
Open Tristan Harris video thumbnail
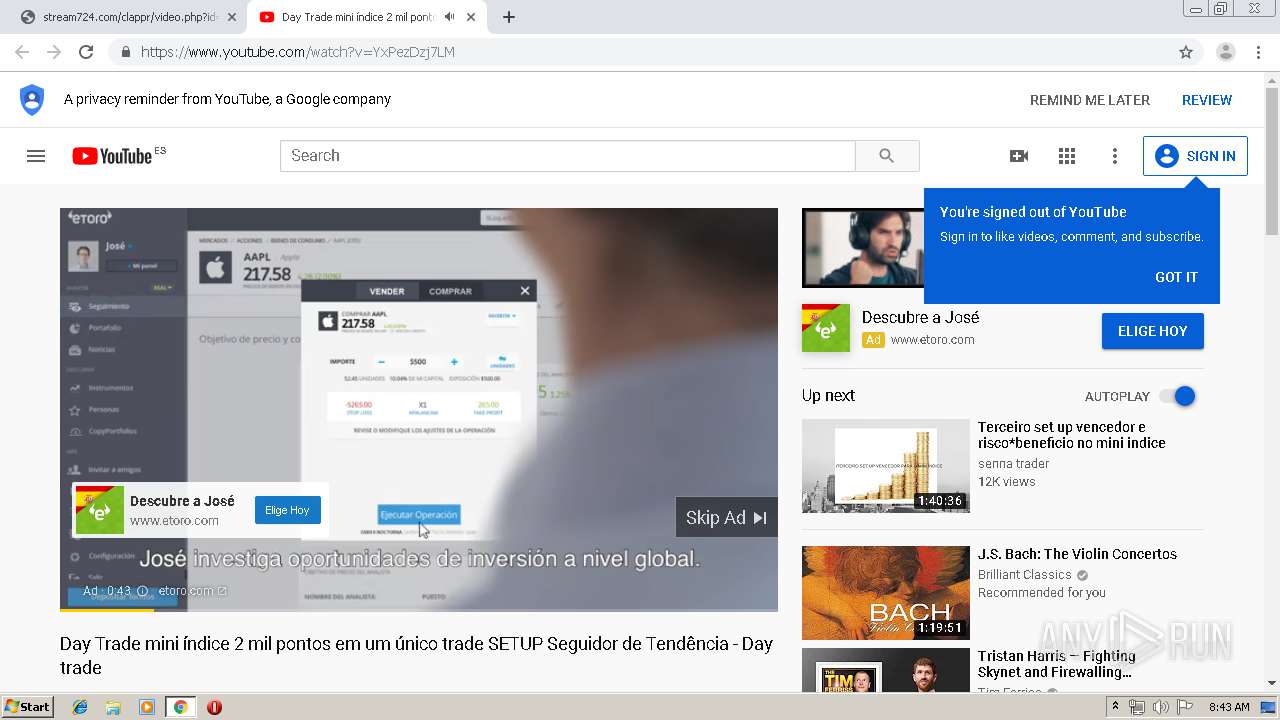pos(886,671)
